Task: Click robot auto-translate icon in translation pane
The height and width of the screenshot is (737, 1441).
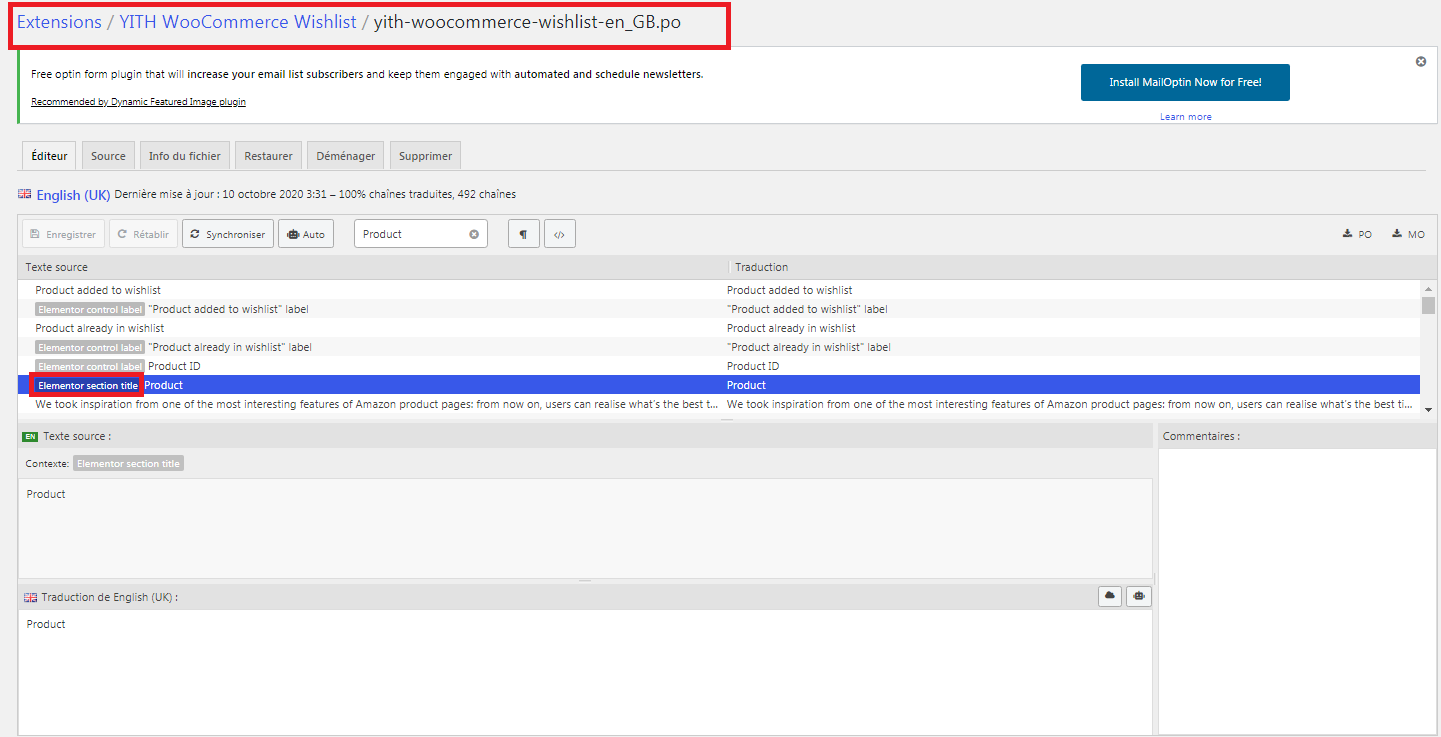Action: coord(1139,596)
